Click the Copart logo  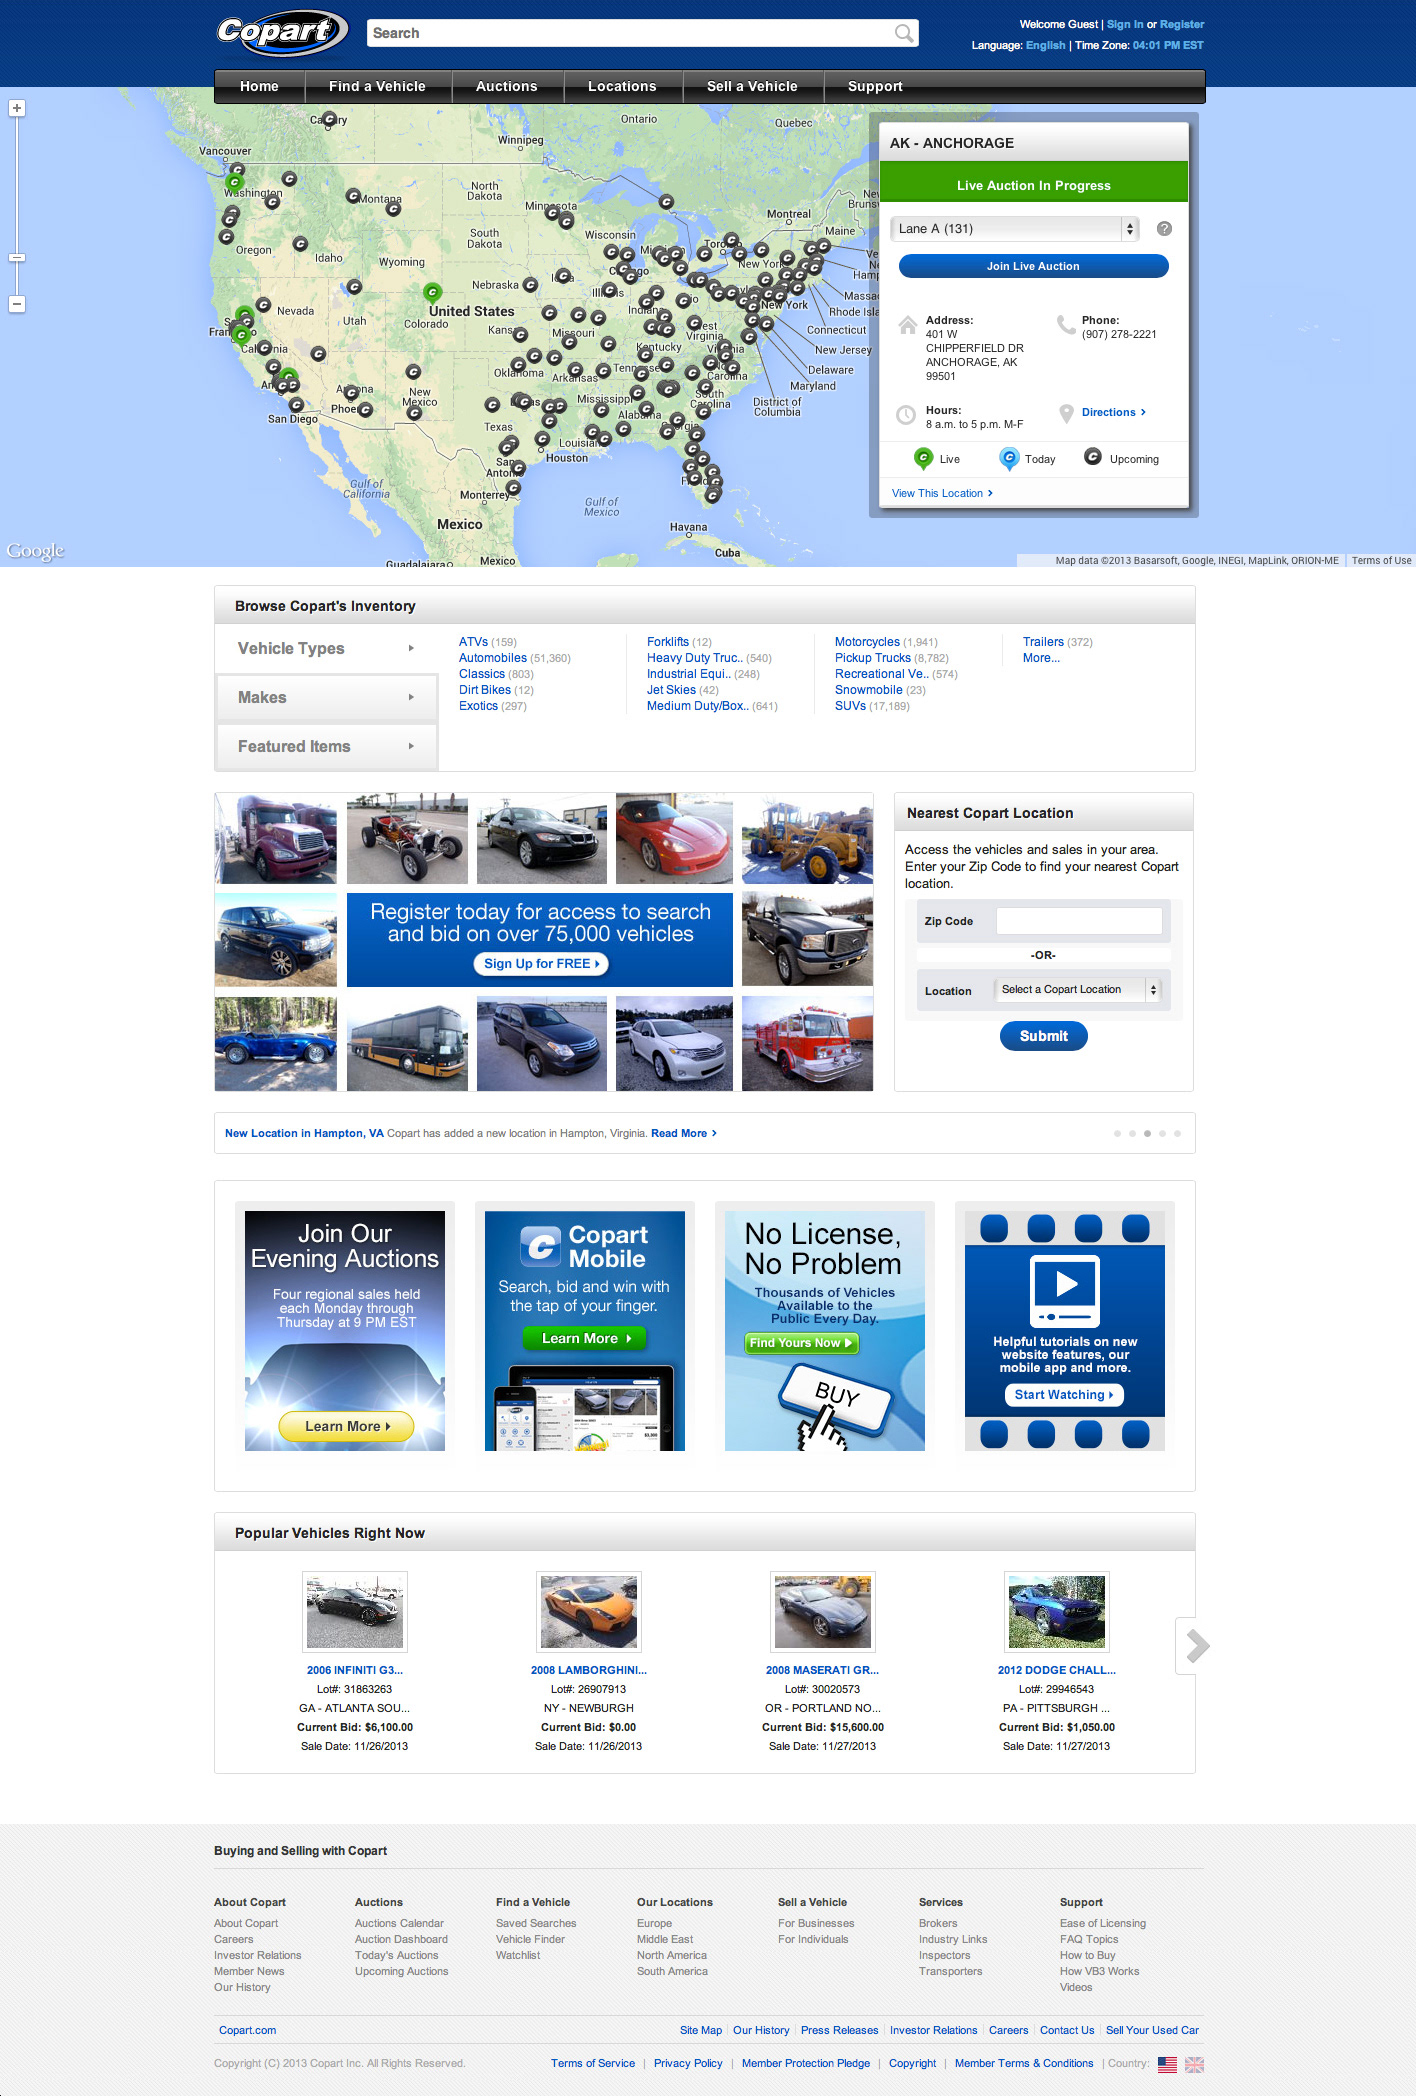pyautogui.click(x=283, y=33)
